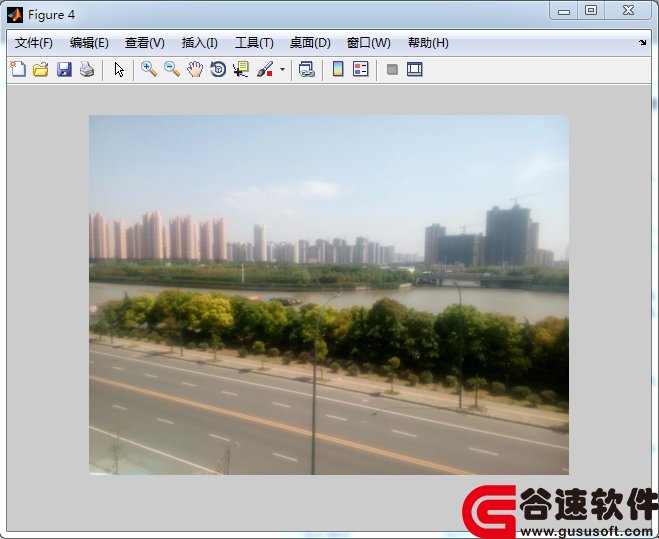This screenshot has height=539, width=659.
Task: Open the 文件(F) menu
Action: click(x=34, y=43)
